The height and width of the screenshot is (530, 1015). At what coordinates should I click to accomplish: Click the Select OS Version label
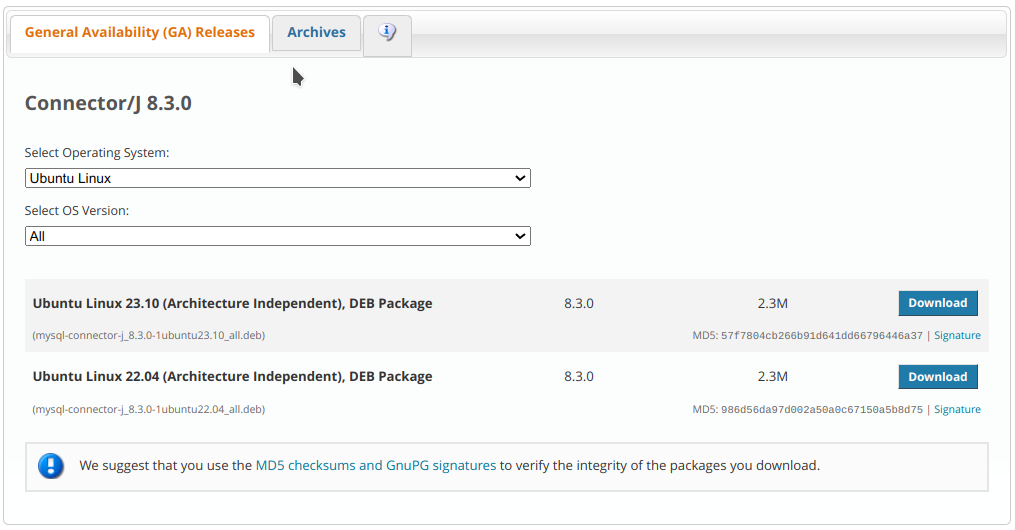[77, 211]
